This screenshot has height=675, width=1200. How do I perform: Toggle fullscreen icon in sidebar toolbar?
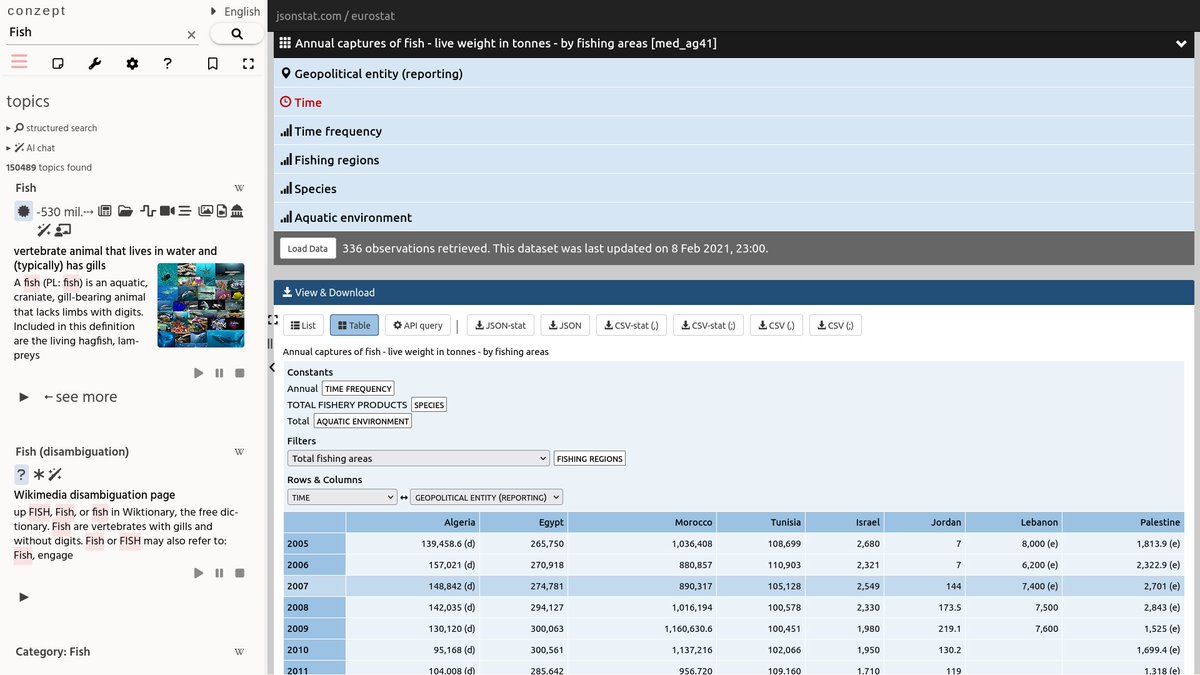(248, 64)
